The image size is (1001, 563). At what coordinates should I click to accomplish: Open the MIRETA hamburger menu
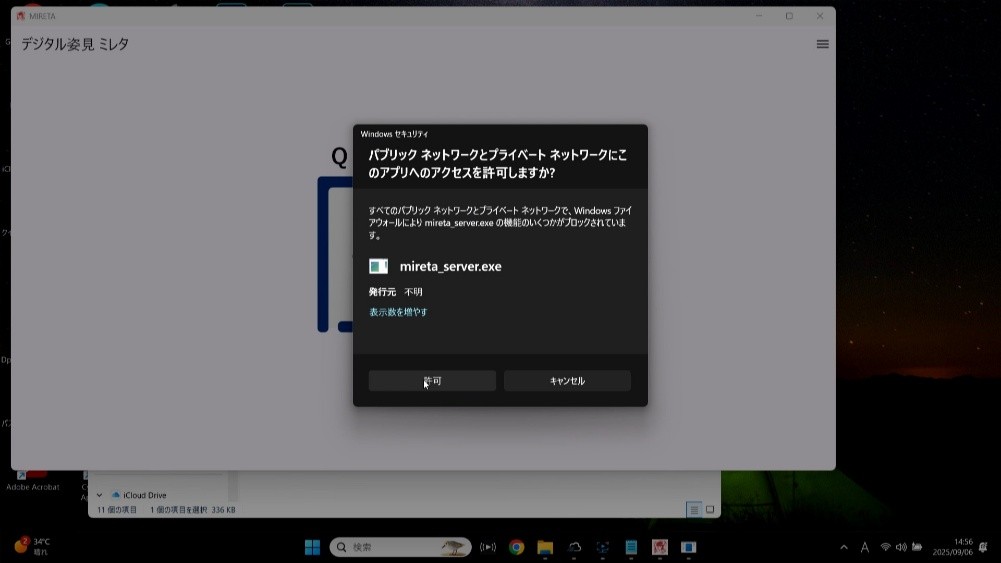point(822,44)
